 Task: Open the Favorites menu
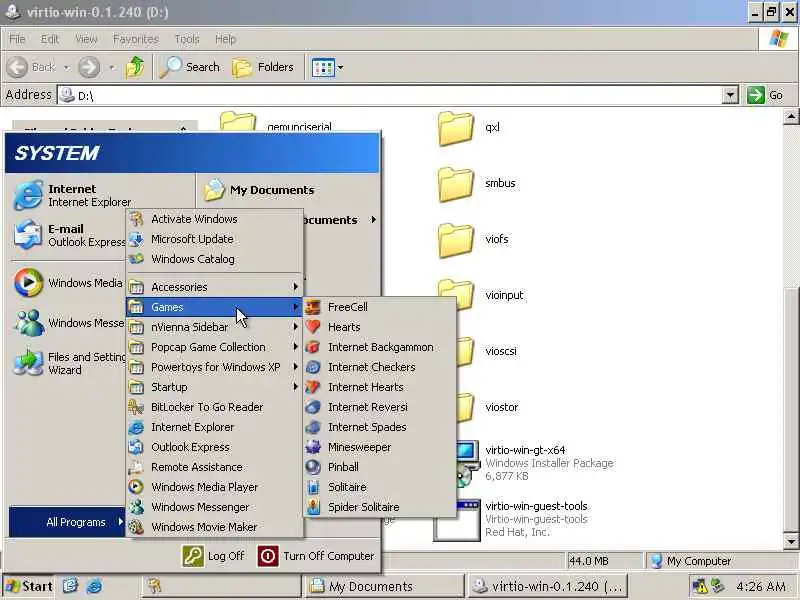(x=136, y=39)
